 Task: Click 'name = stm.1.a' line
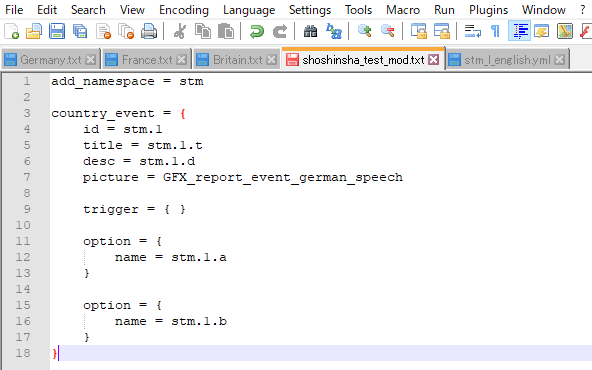(171, 257)
